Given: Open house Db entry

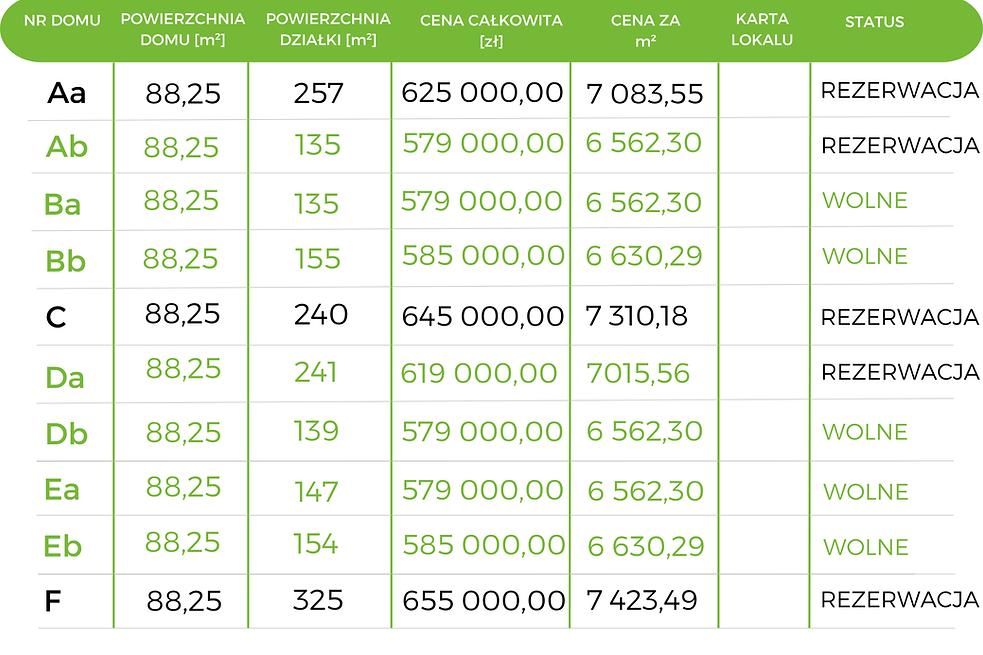Looking at the screenshot, I should coord(66,434).
